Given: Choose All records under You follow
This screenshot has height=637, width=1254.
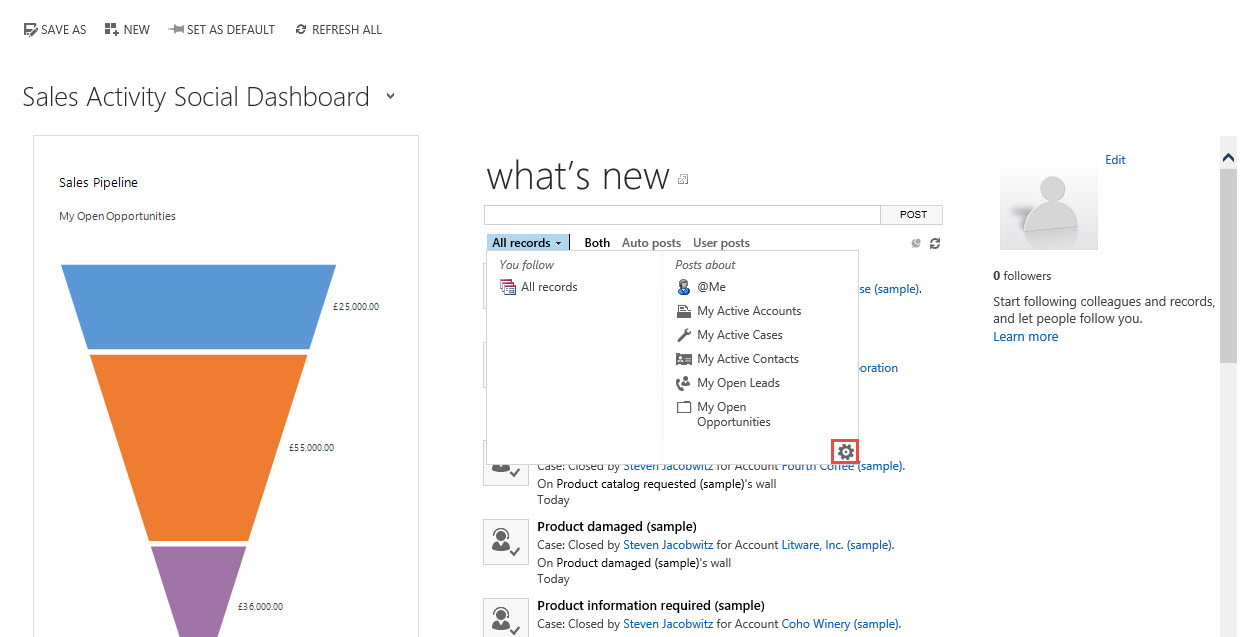Looking at the screenshot, I should (x=548, y=287).
